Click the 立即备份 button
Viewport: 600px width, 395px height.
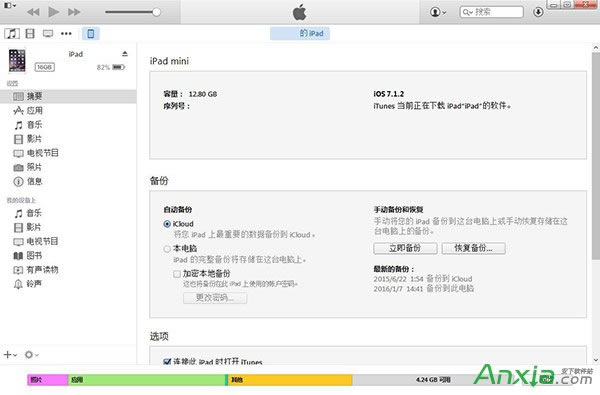[405, 248]
